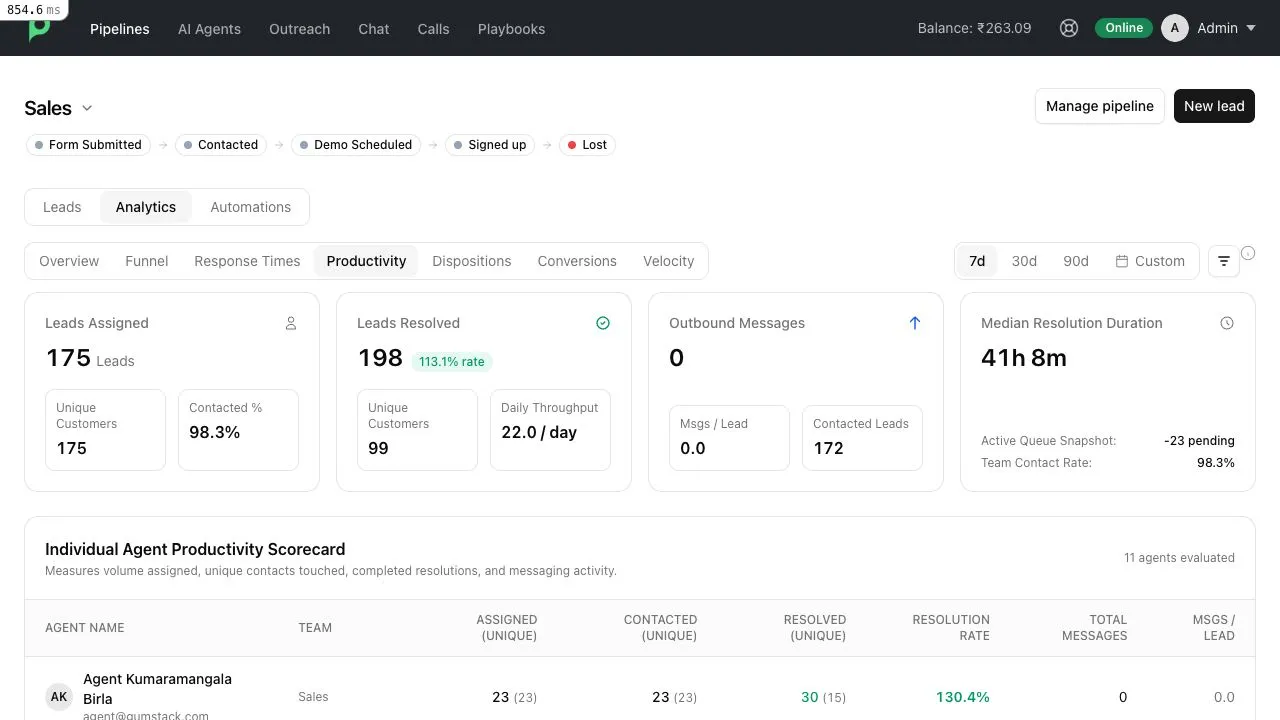The height and width of the screenshot is (720, 1280).
Task: Open the Conversions tab
Action: coord(577,261)
